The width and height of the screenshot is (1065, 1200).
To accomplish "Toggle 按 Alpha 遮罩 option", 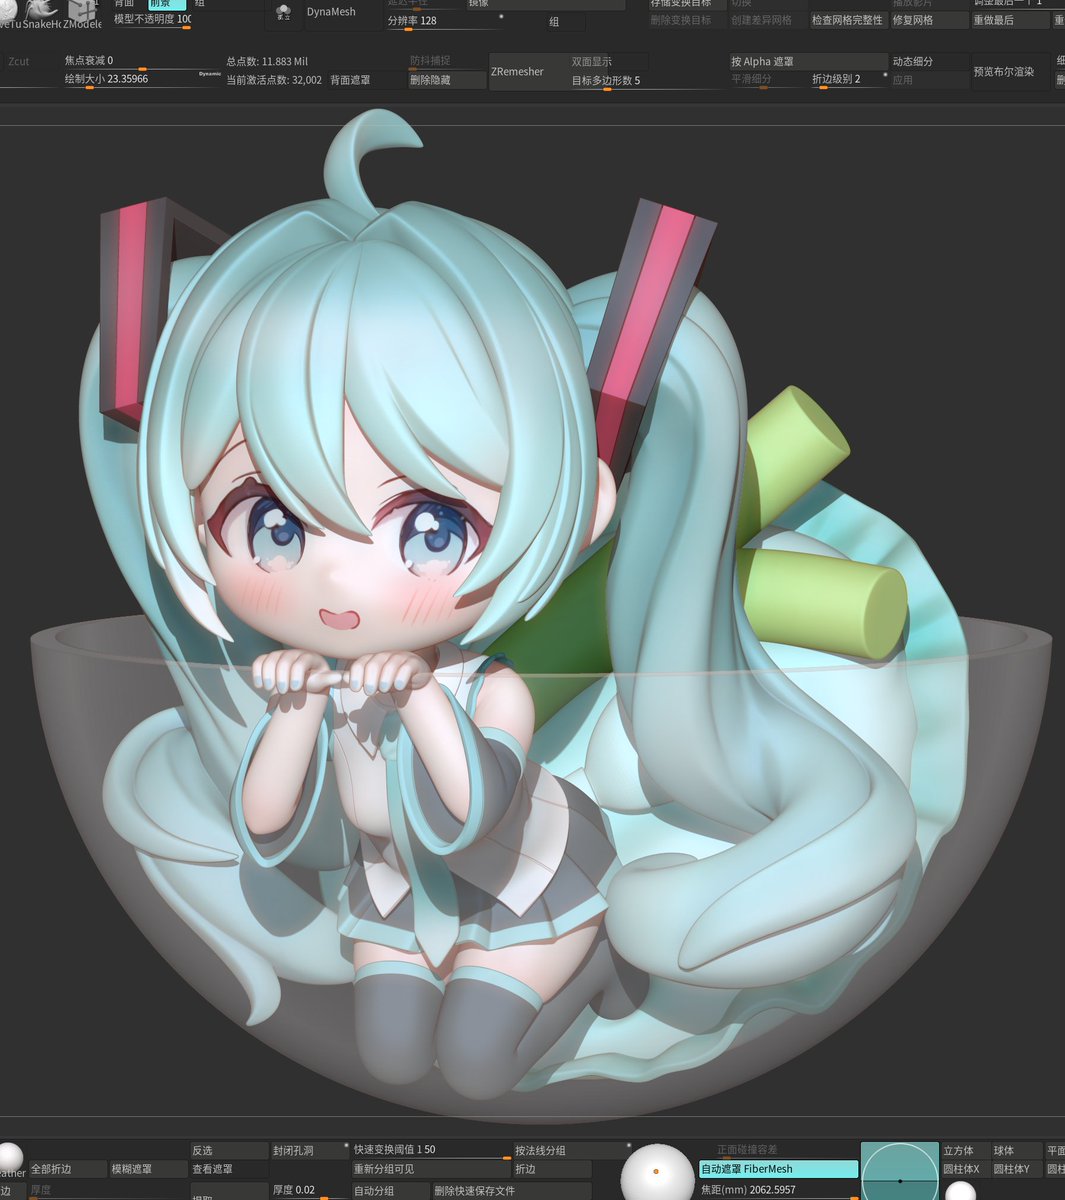I will 809,61.
